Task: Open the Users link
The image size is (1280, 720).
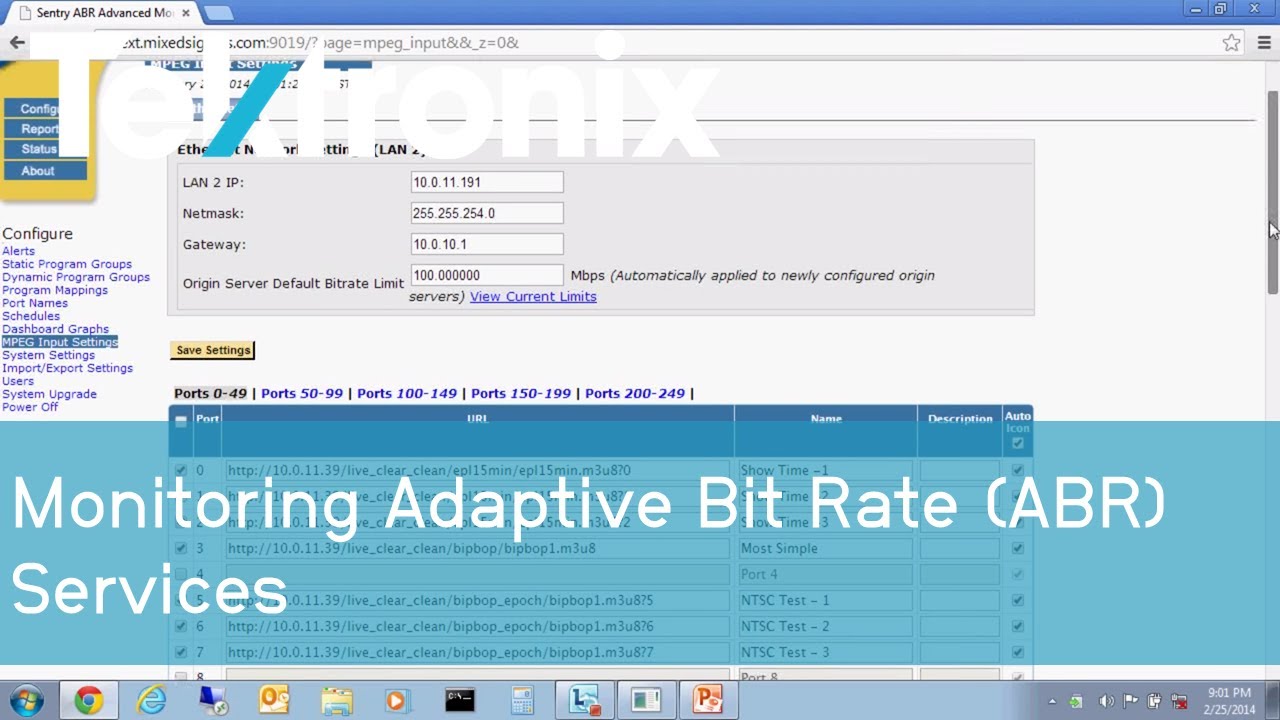Action: click(18, 381)
